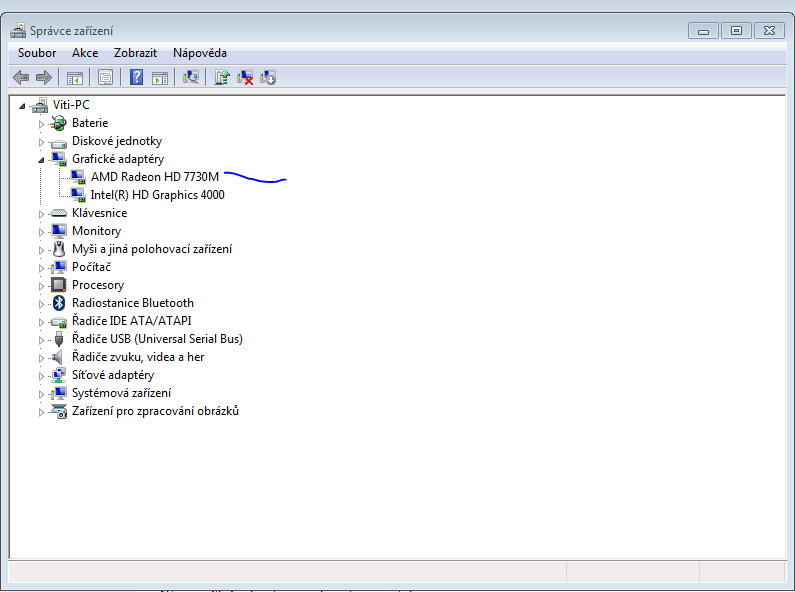Maximize the Správce zařízení window

(x=736, y=30)
